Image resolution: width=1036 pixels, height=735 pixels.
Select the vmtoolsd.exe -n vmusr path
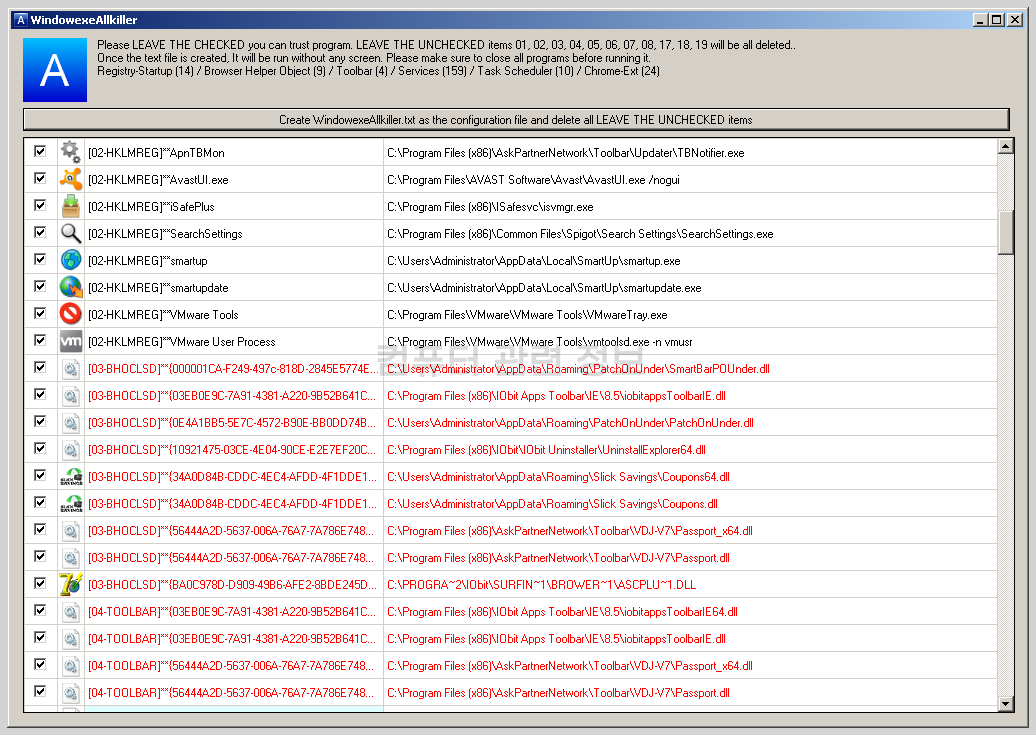pyautogui.click(x=540, y=342)
